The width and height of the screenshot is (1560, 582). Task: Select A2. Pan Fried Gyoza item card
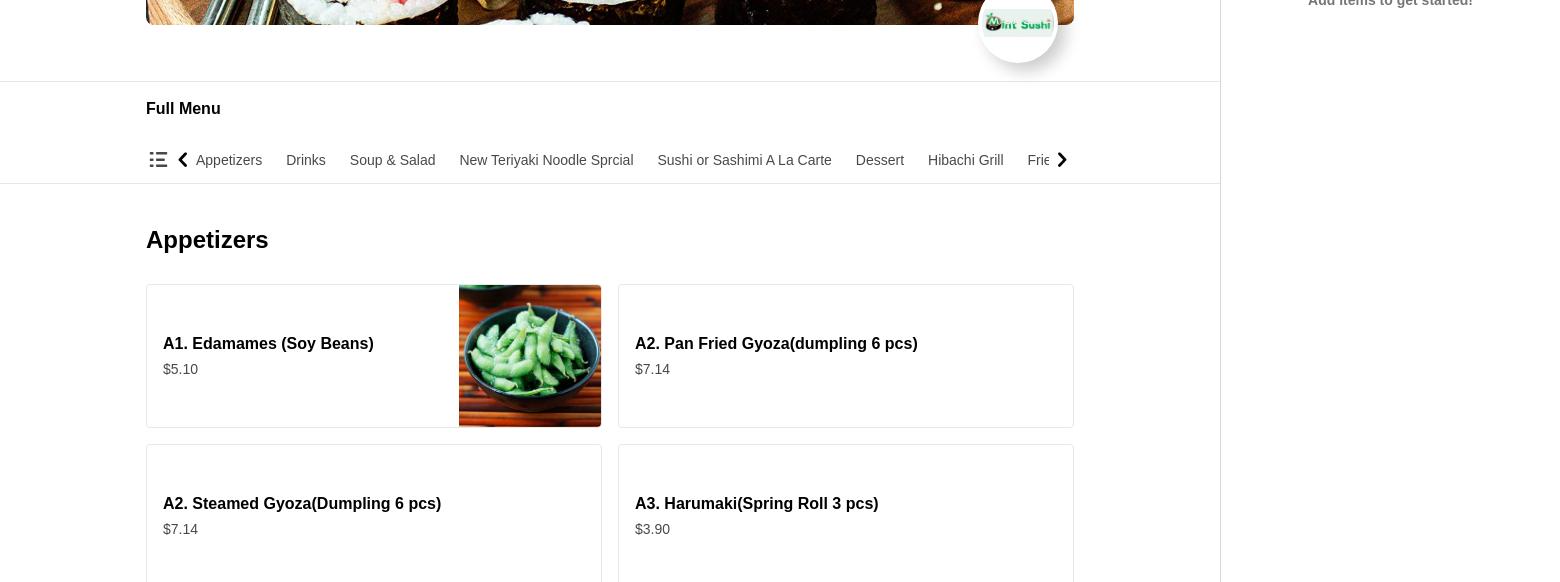pos(846,356)
